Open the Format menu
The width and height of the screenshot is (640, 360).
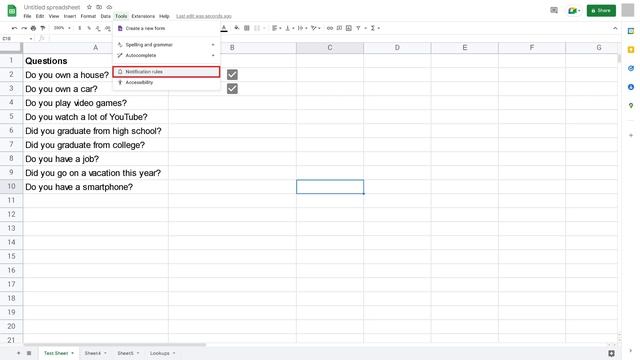tap(88, 16)
